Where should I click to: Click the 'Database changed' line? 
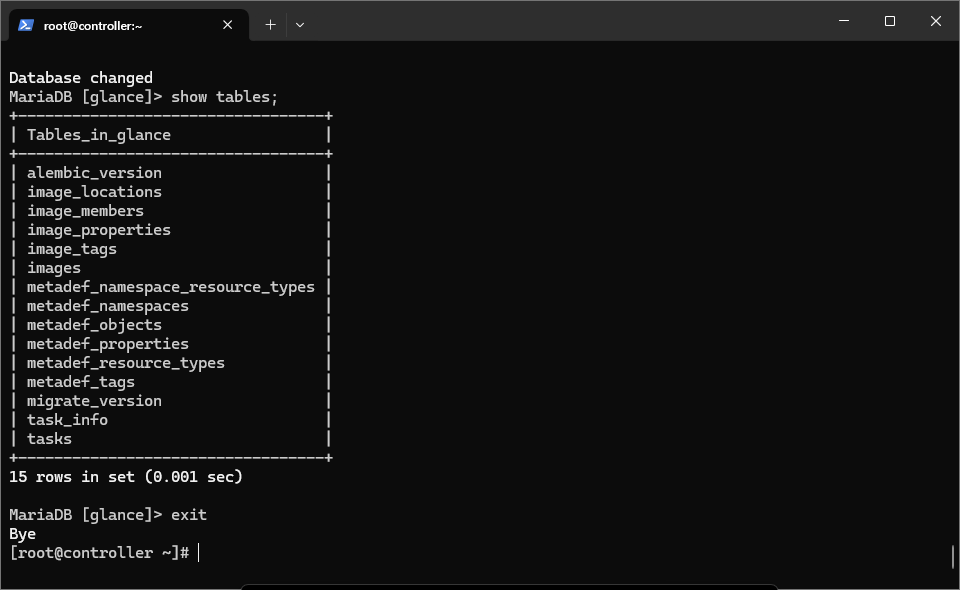pyautogui.click(x=81, y=78)
